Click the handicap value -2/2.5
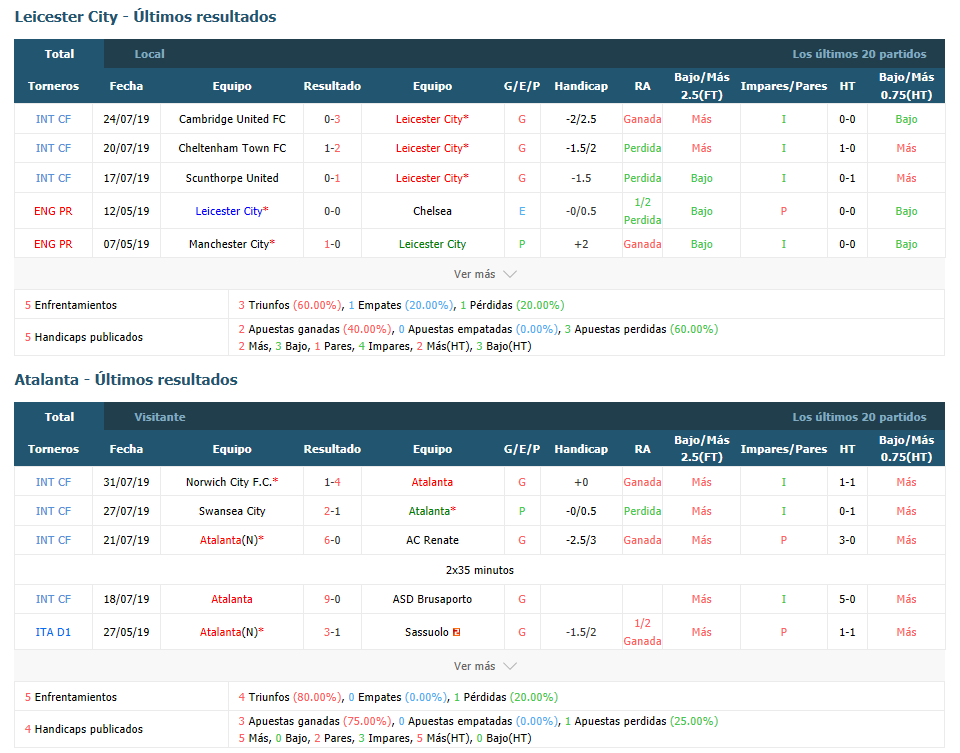This screenshot has height=753, width=960. coord(581,119)
